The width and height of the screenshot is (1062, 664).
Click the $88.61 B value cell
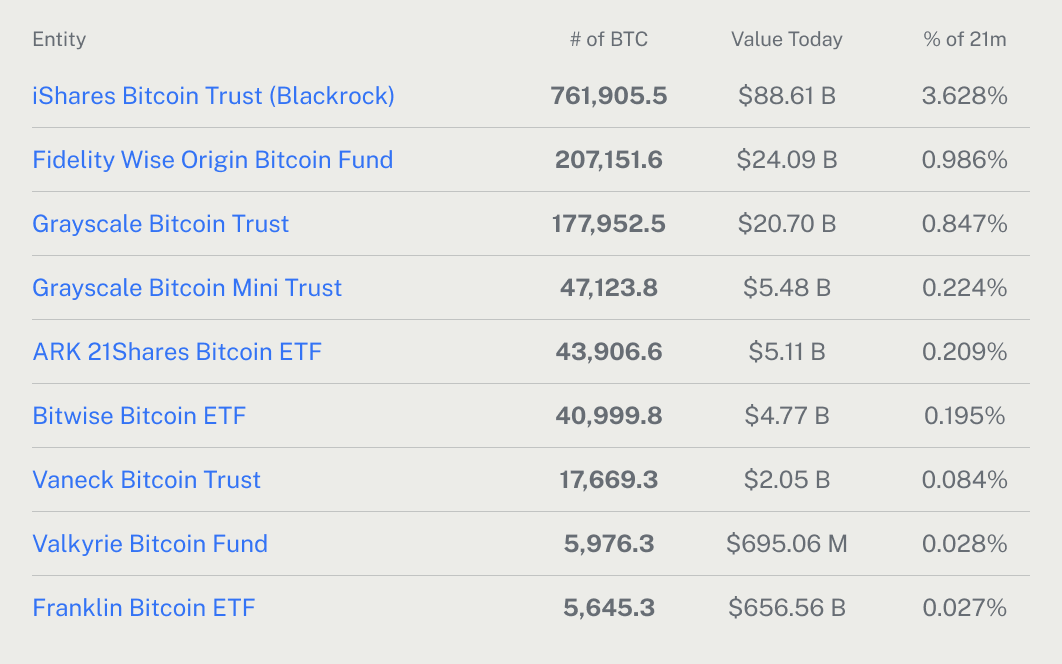click(x=786, y=96)
